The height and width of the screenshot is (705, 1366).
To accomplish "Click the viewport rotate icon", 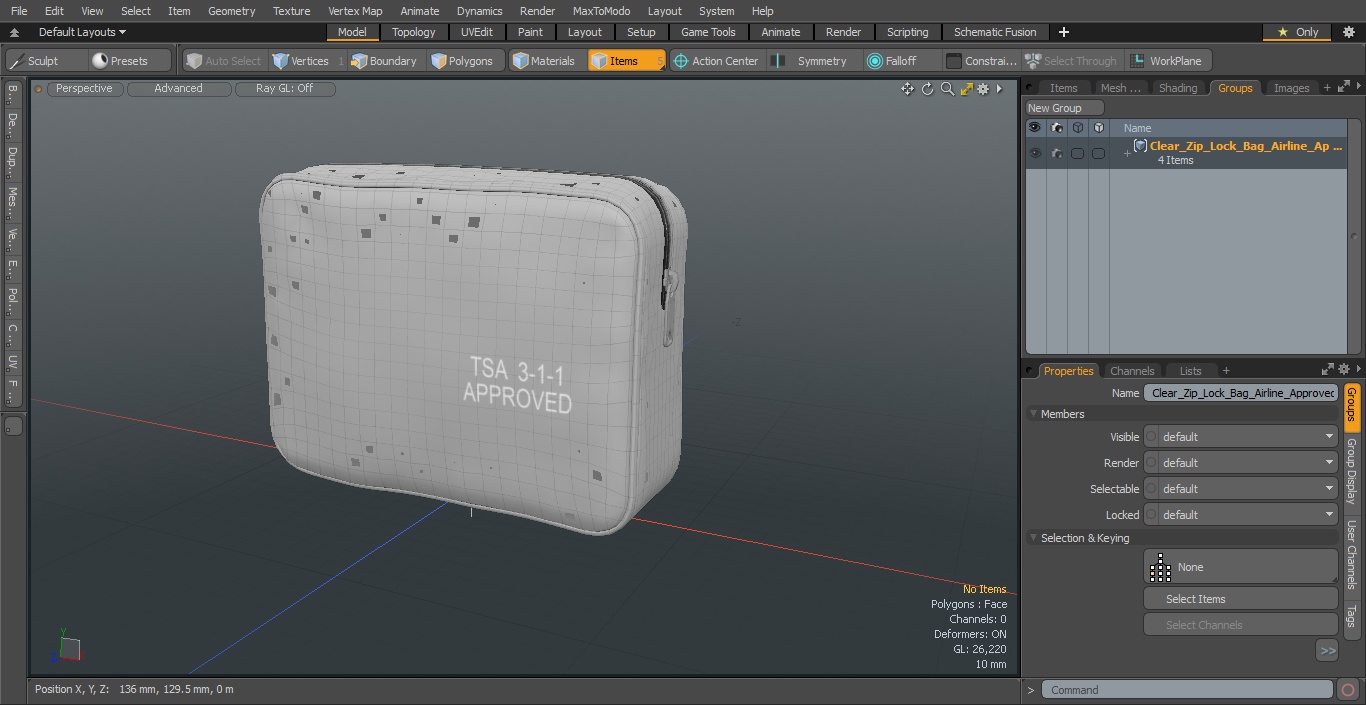I will tap(927, 89).
